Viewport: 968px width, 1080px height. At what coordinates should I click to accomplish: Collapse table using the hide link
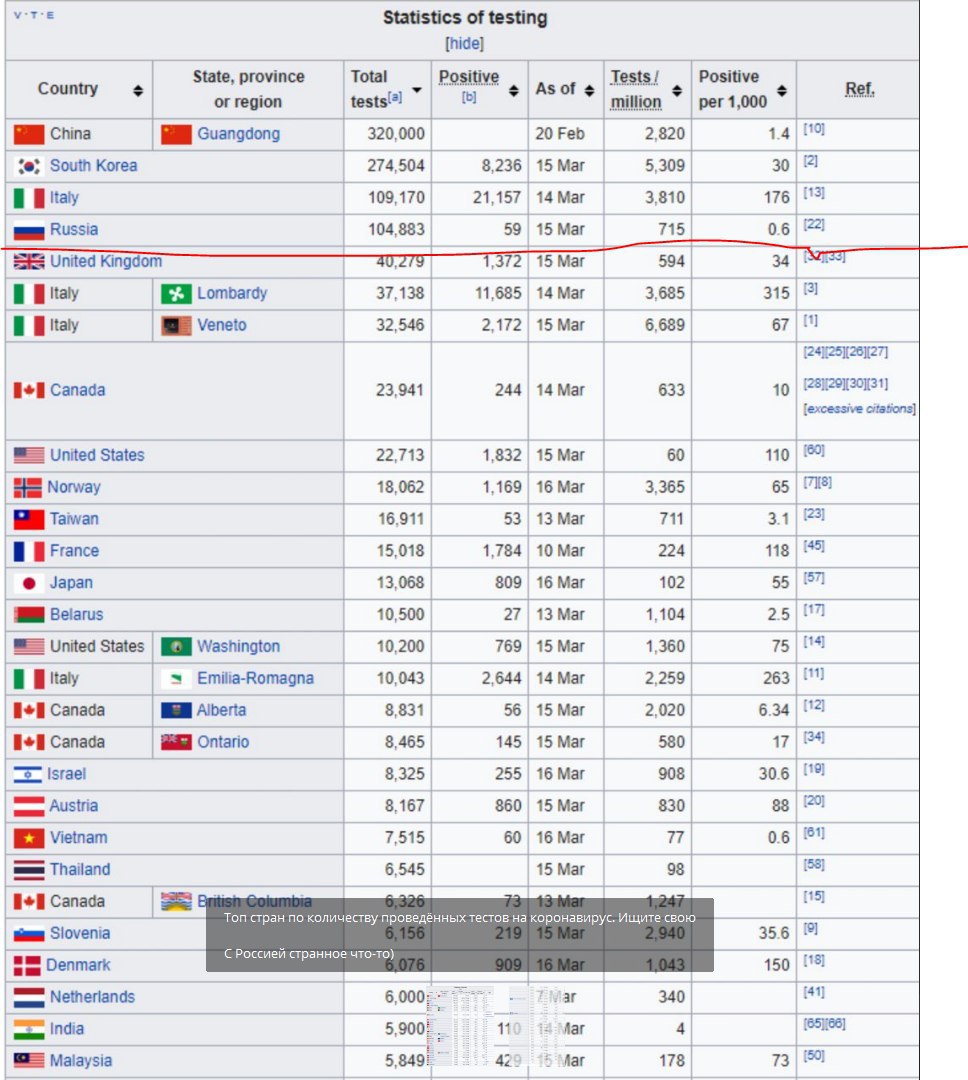464,43
